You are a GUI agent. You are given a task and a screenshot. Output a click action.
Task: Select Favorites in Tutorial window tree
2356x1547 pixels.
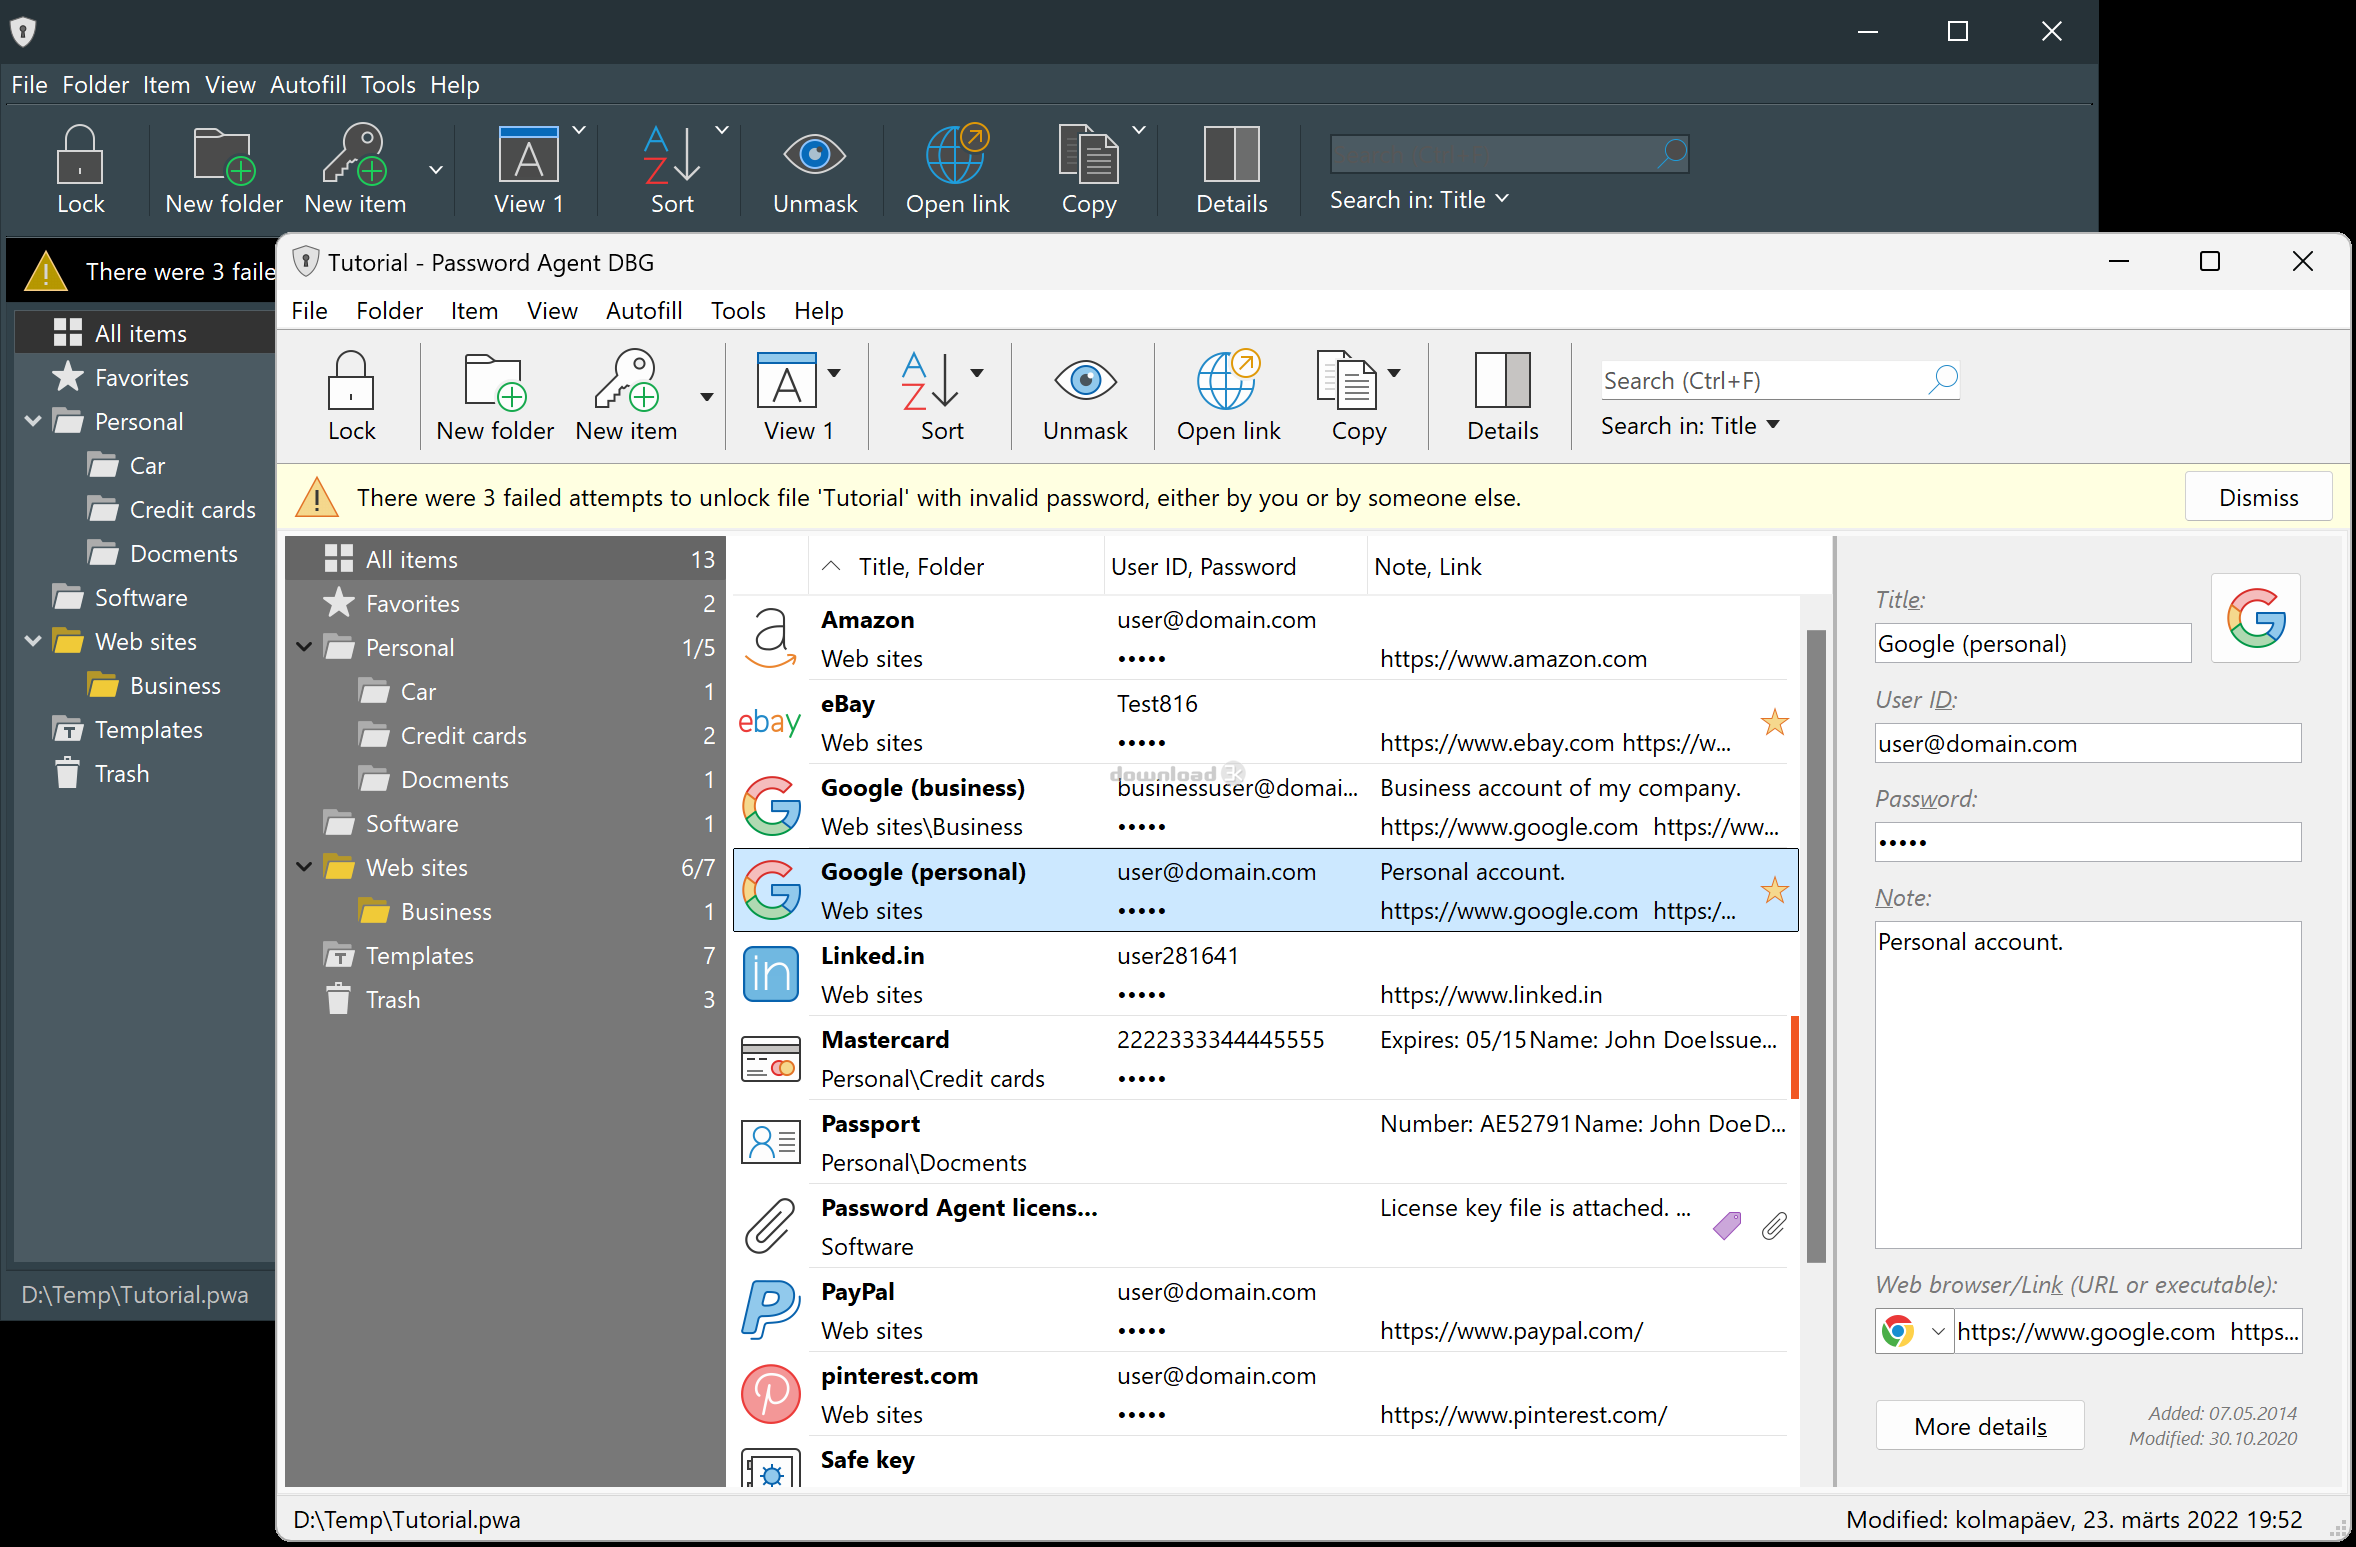point(504,603)
